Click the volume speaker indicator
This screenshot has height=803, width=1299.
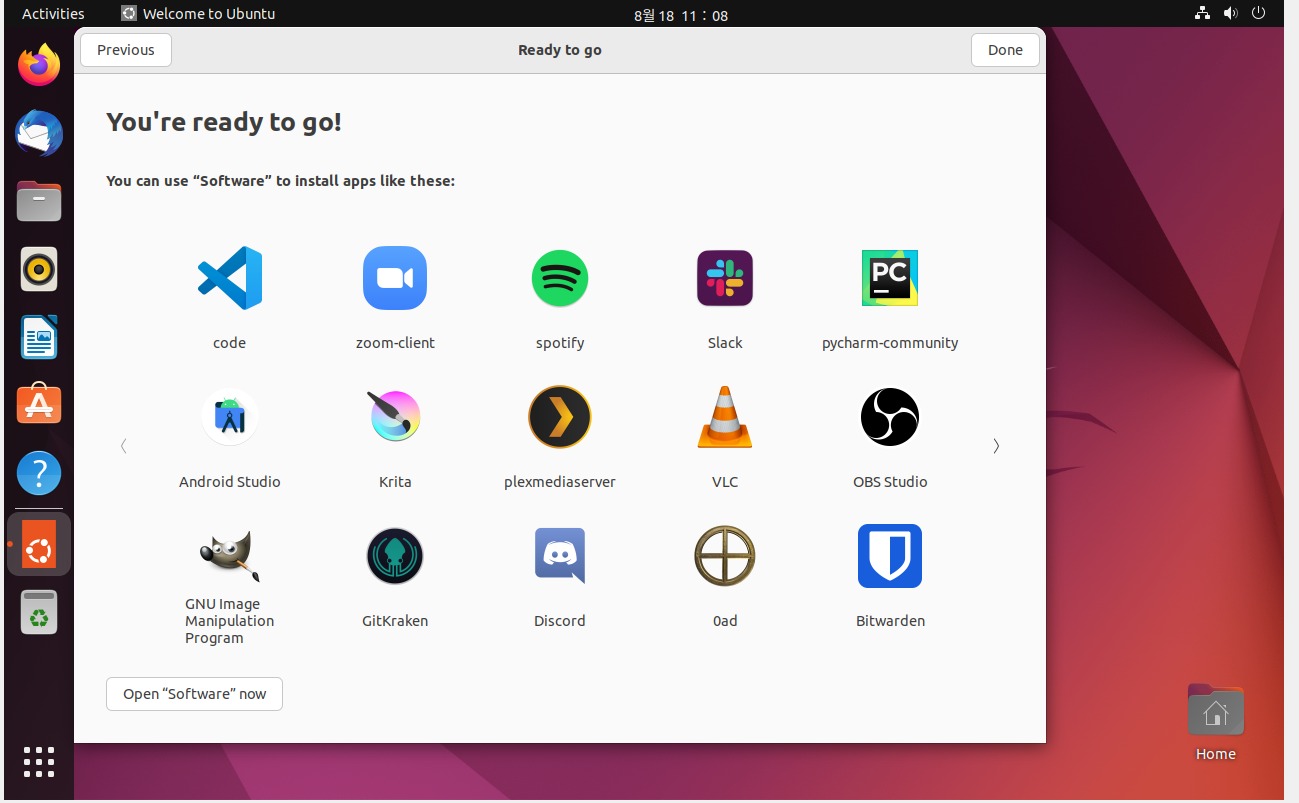pos(1230,14)
